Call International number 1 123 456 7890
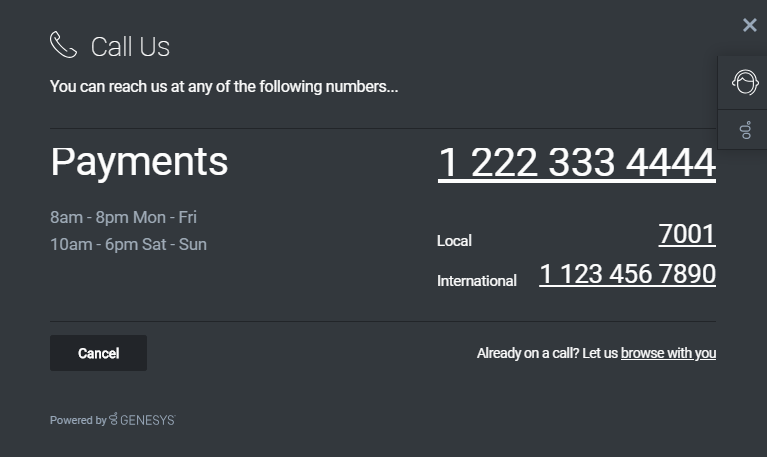This screenshot has height=457, width=767. coord(627,274)
